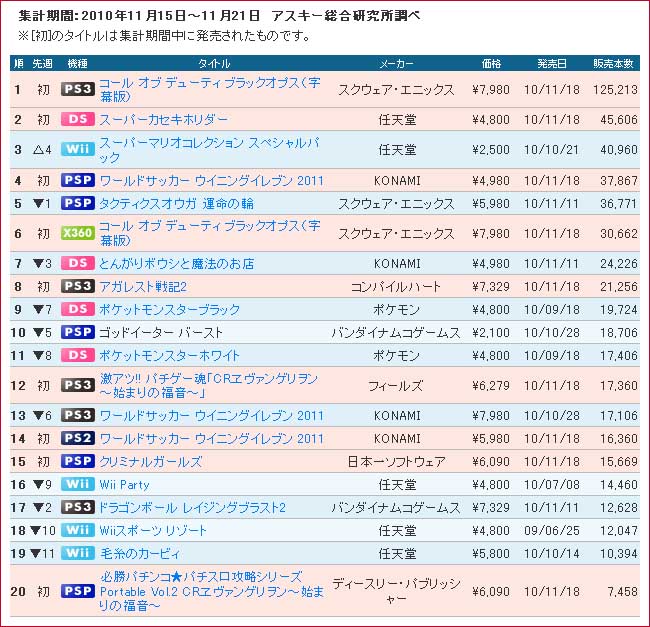Image resolution: width=650 pixels, height=627 pixels.
Task: Click the DS badge beside ポケットモンスターホワイト
Action: 78,355
